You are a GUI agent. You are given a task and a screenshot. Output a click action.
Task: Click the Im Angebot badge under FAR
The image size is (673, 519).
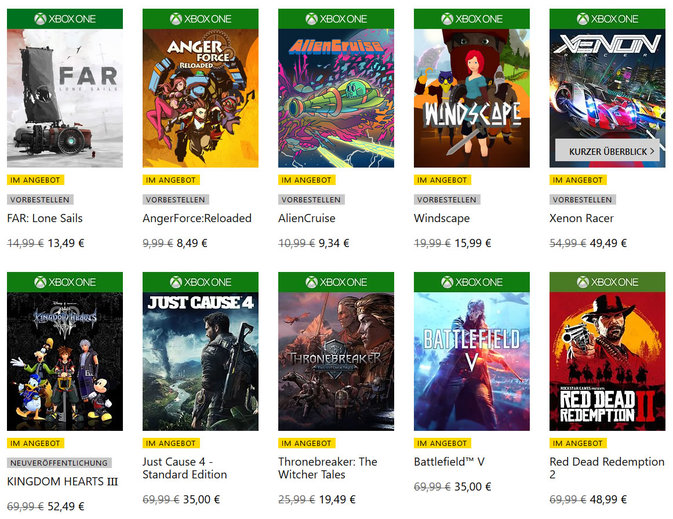coord(36,180)
